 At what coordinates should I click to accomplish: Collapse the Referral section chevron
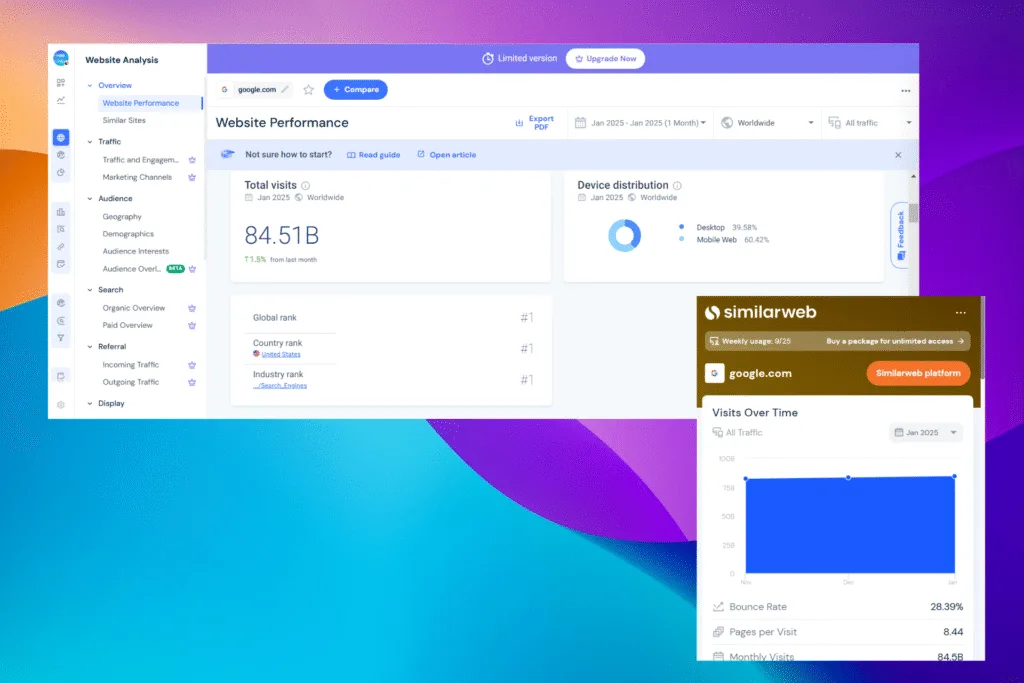pyautogui.click(x=90, y=347)
